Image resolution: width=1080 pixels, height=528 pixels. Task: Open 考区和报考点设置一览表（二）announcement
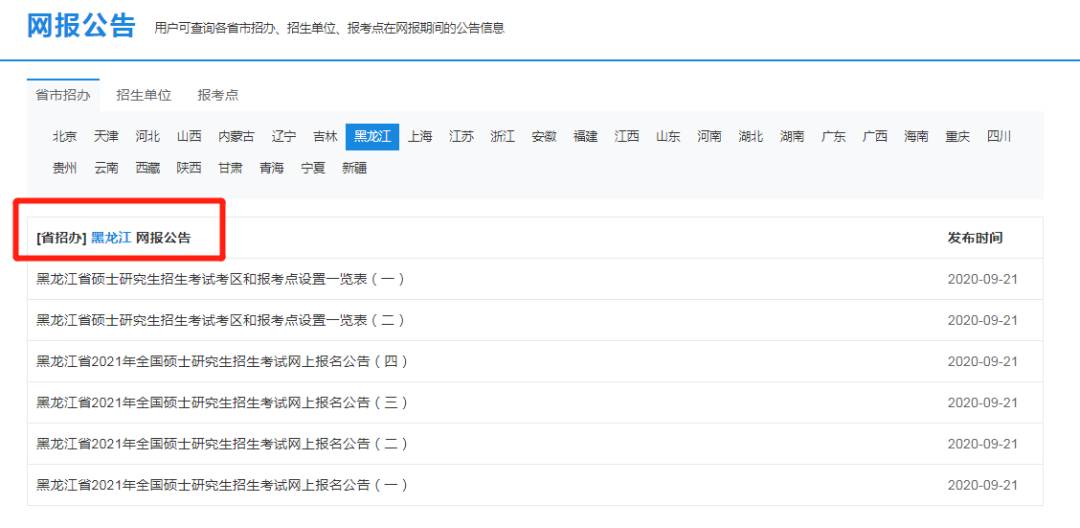220,320
